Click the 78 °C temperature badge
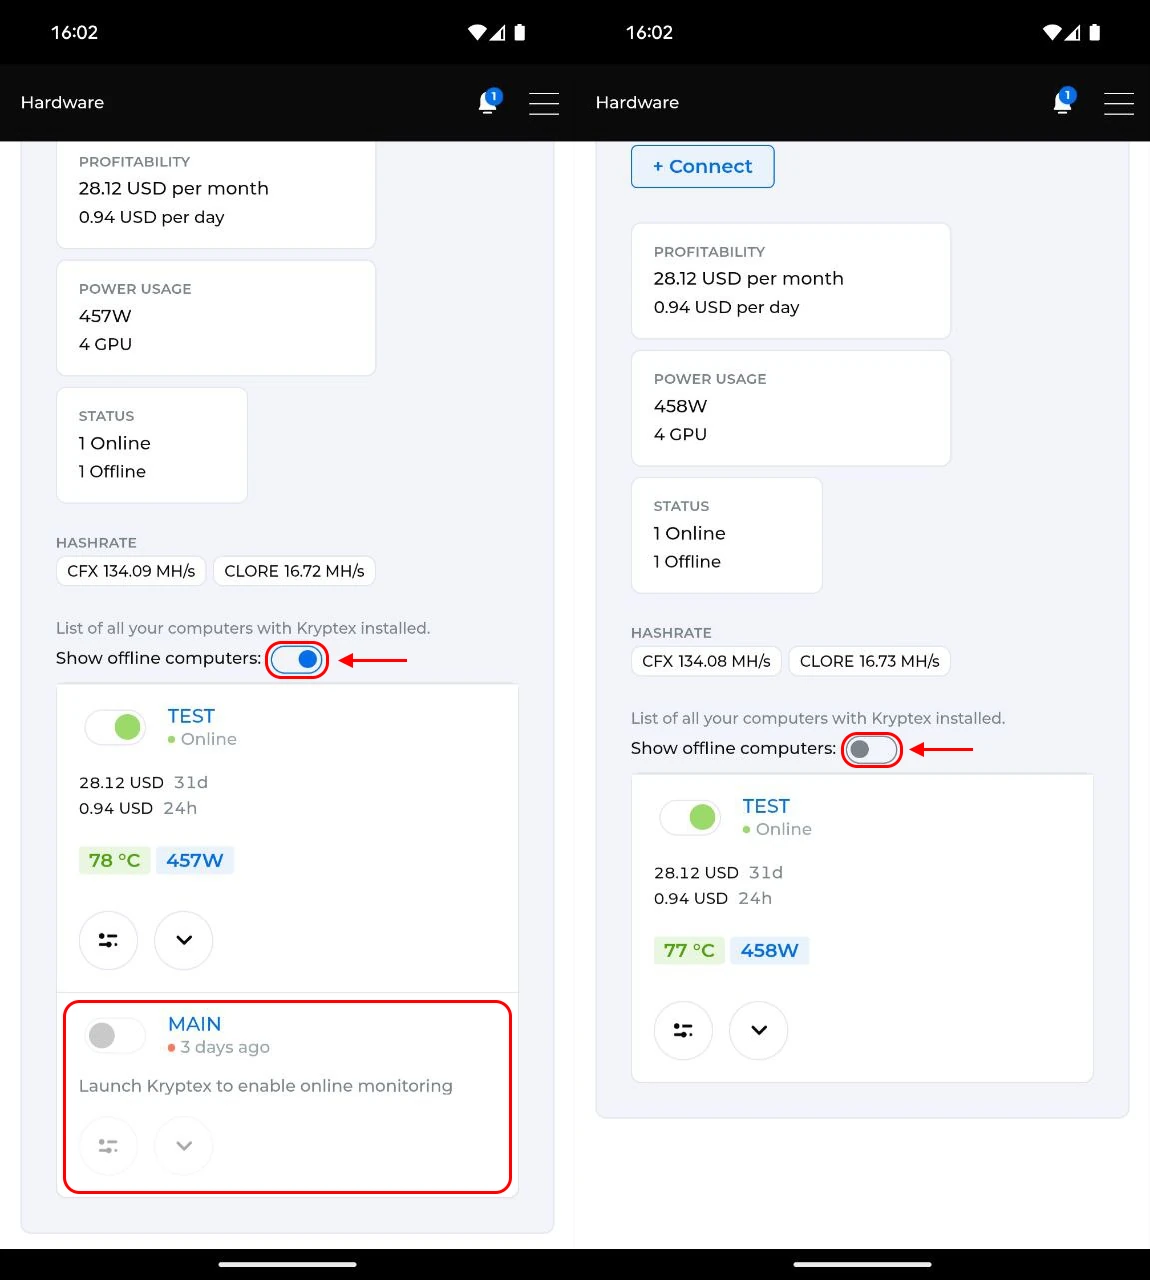Viewport: 1150px width, 1280px height. (x=114, y=860)
